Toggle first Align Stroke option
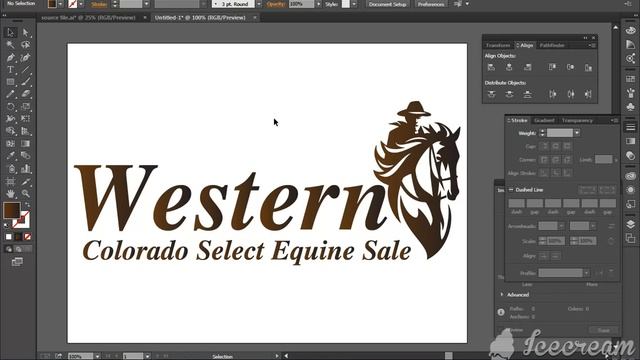The width and height of the screenshot is (640, 360). tap(544, 173)
